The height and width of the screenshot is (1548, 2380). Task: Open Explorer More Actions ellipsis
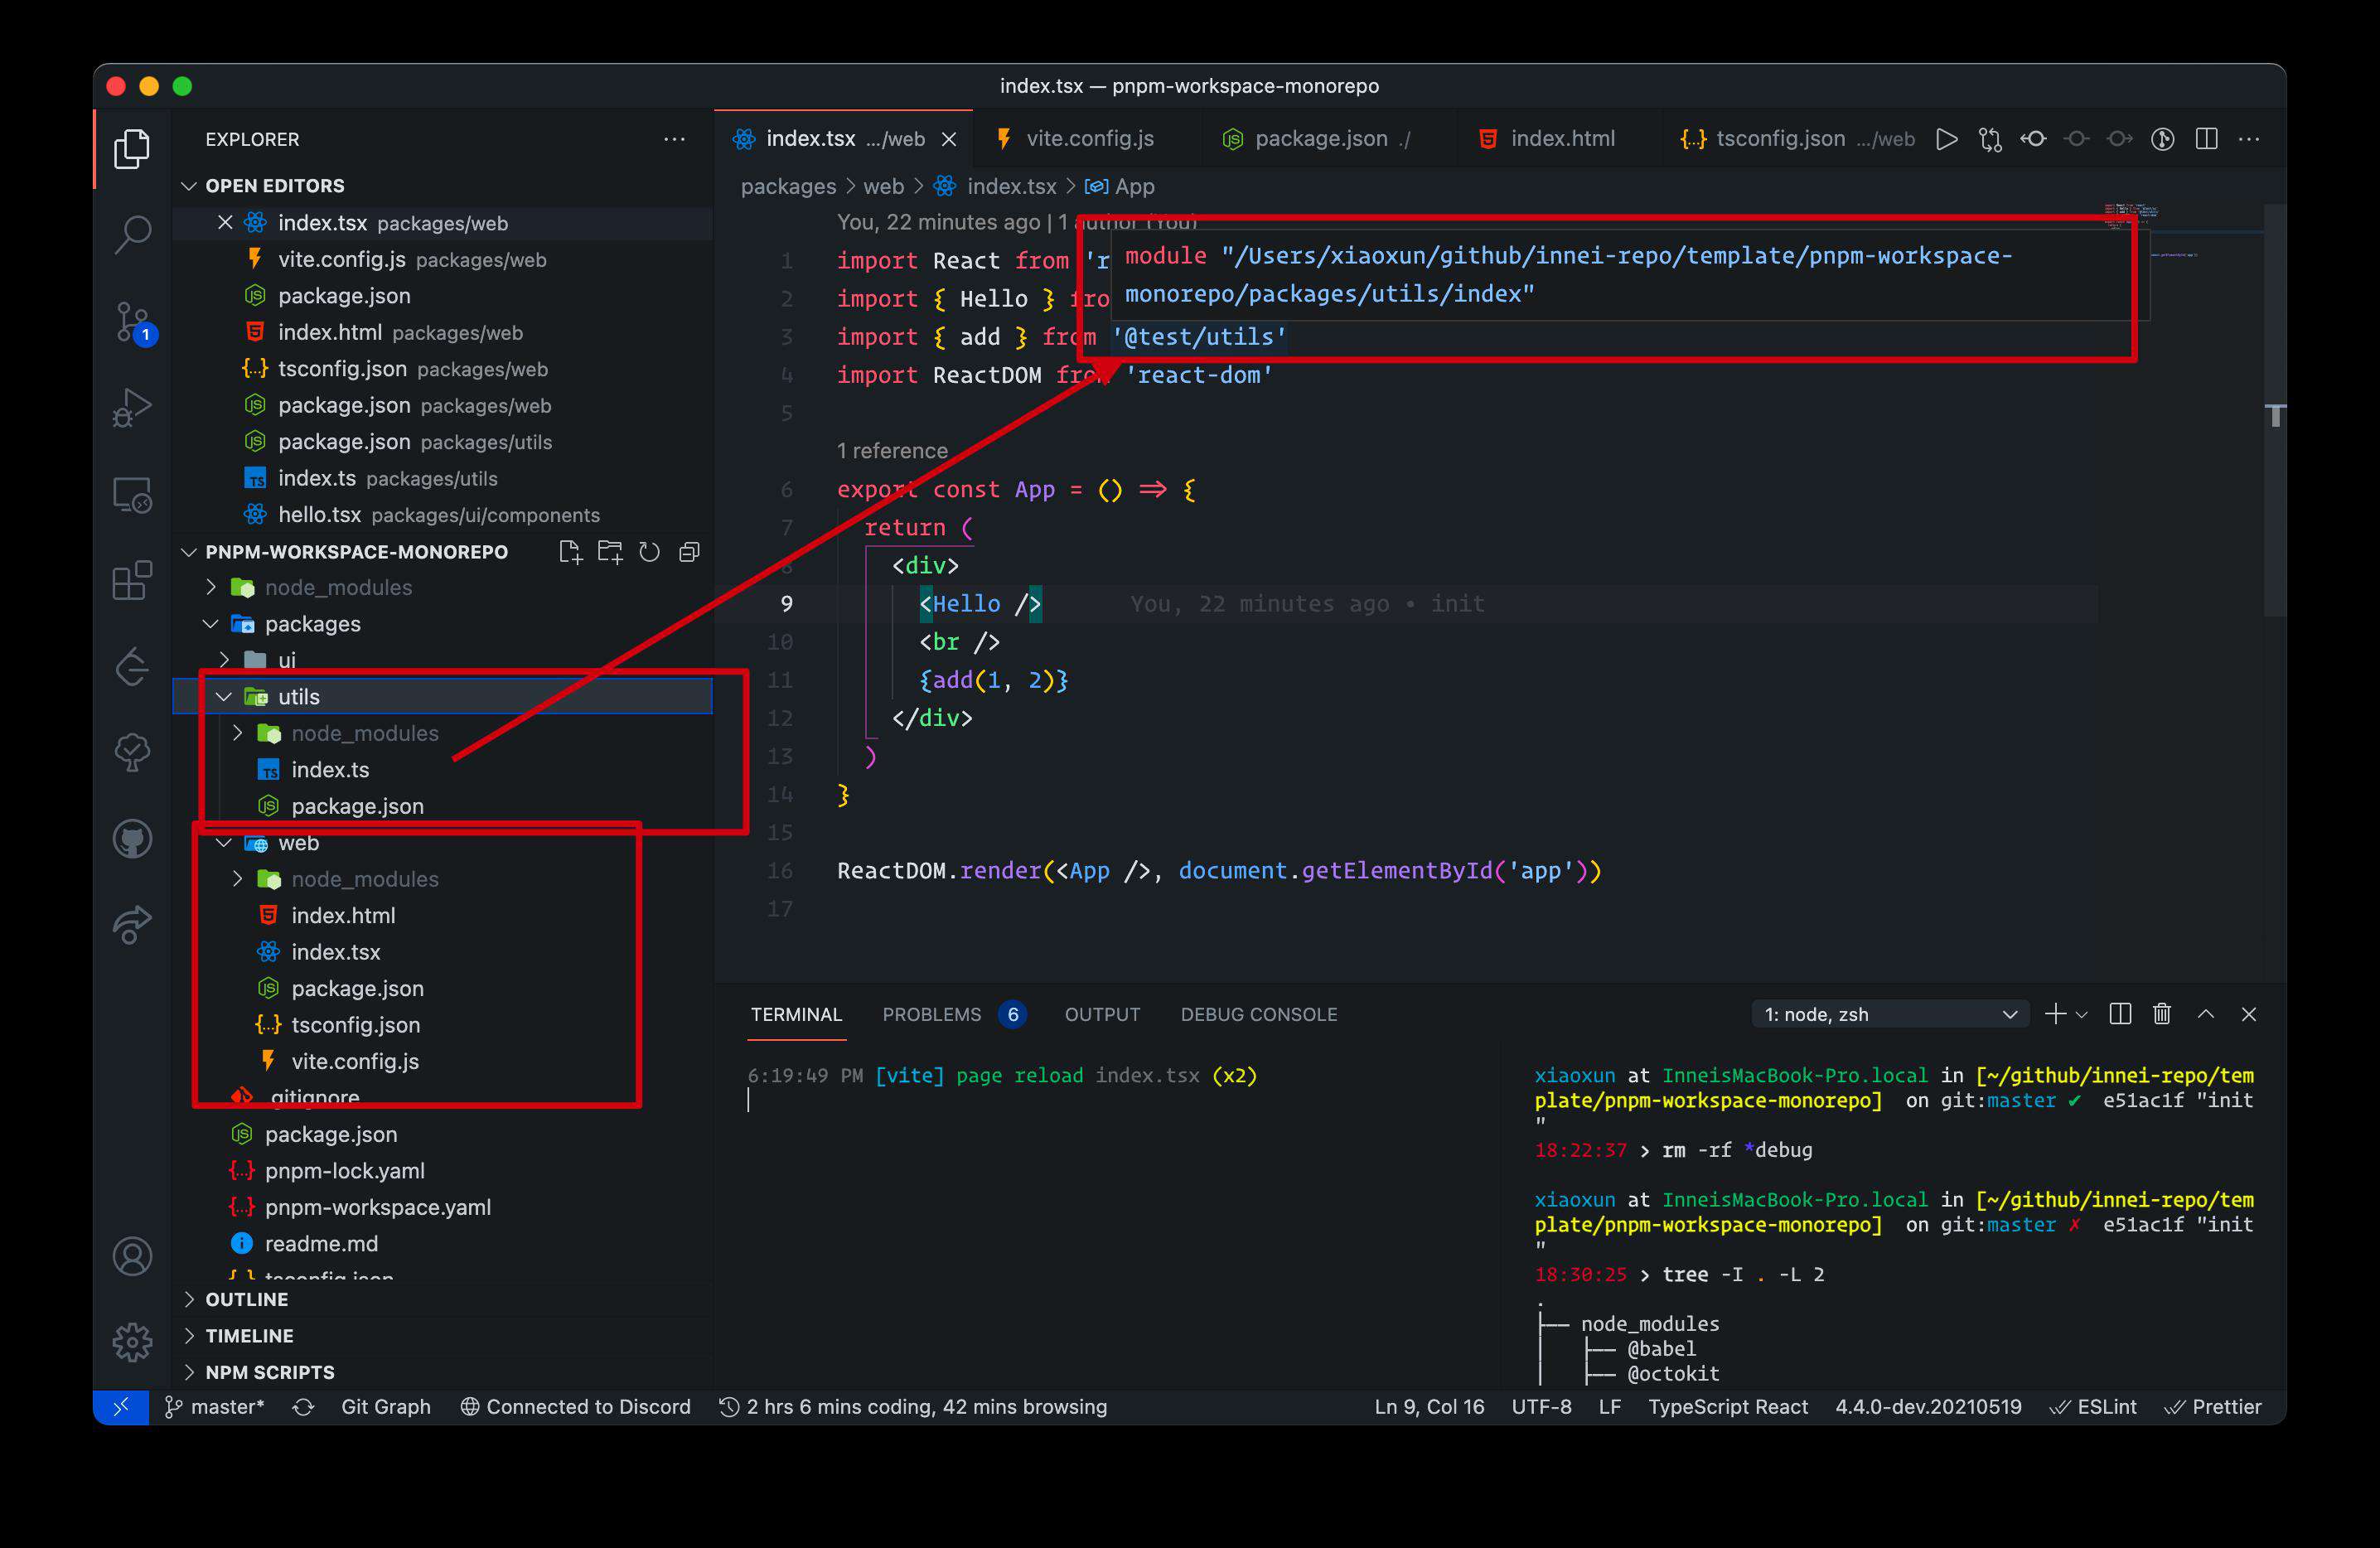click(x=675, y=139)
